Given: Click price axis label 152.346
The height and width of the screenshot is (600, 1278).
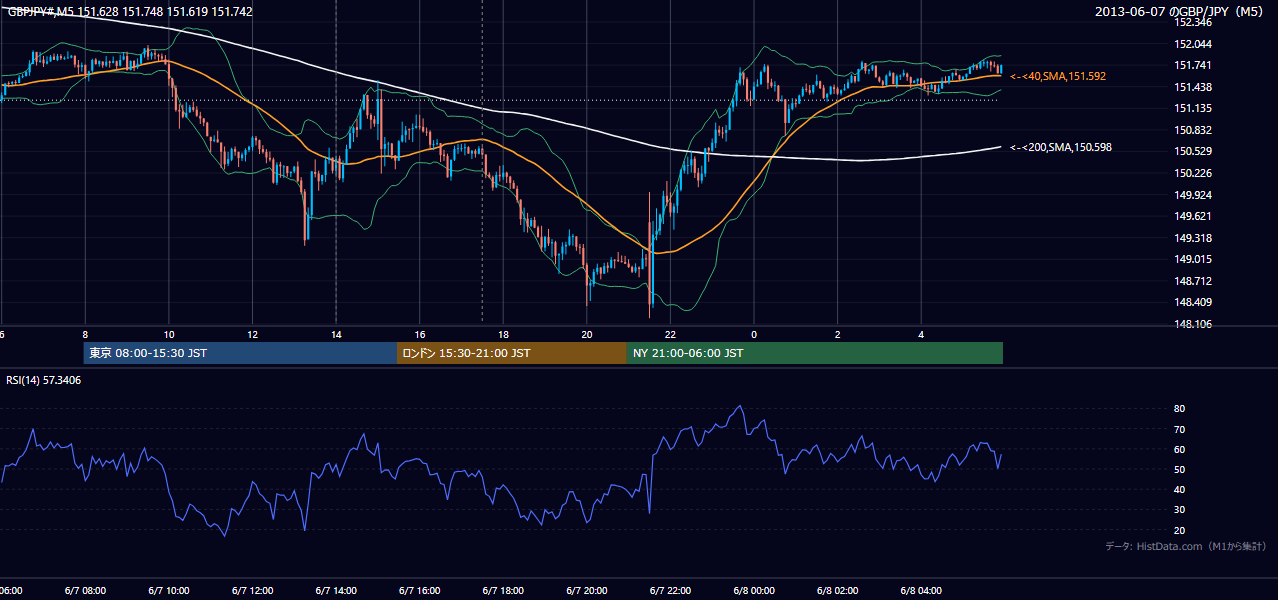Looking at the screenshot, I should point(1192,22).
